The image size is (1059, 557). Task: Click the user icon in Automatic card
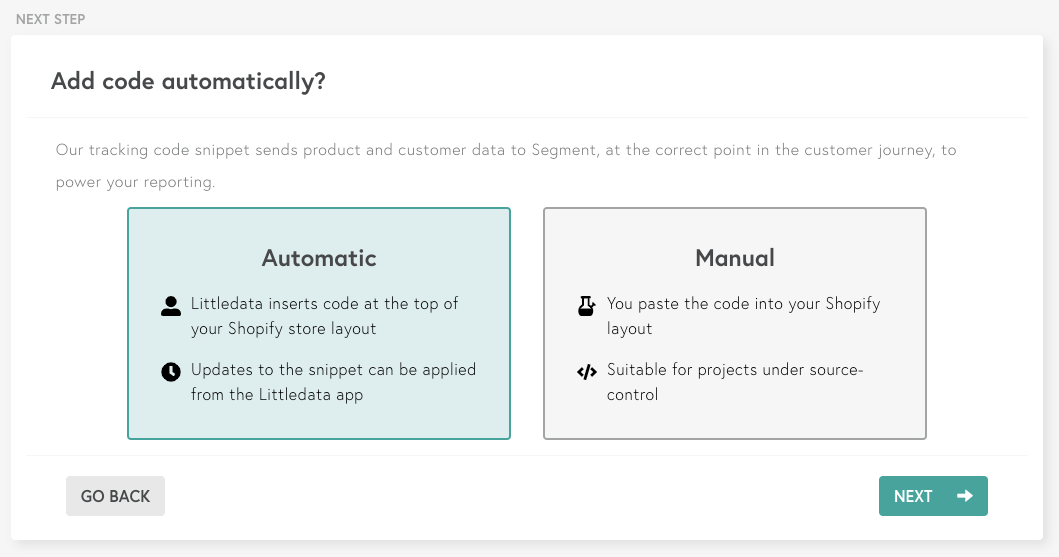tap(171, 306)
